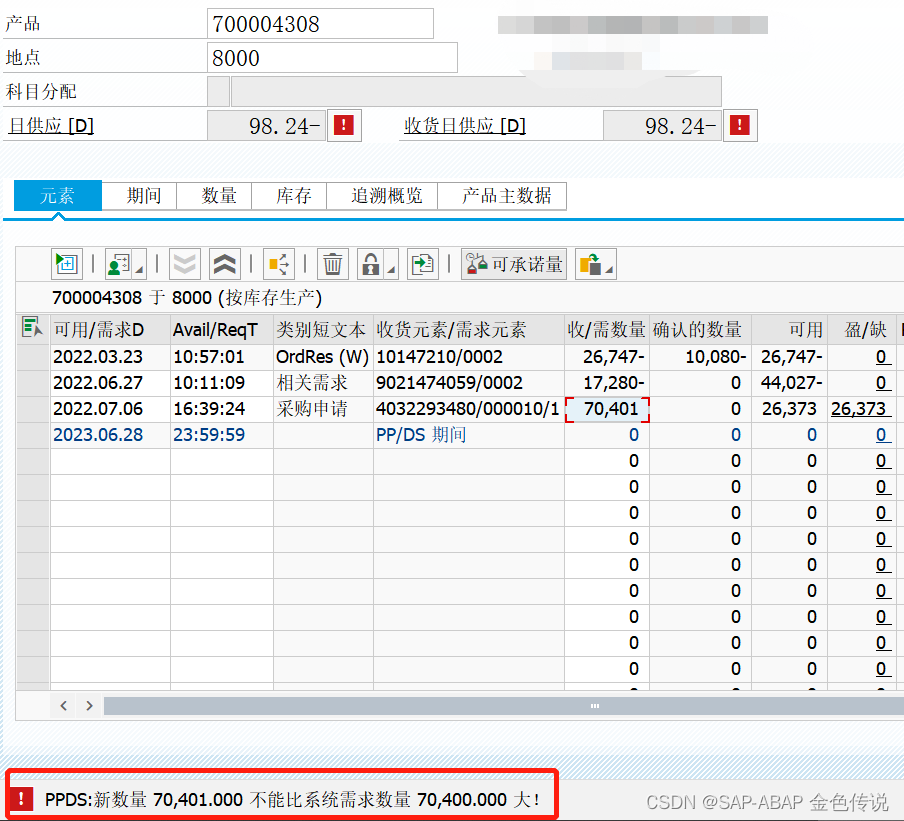This screenshot has width=904, height=821.
Task: Click the padlock lock icon
Action: pos(371,264)
